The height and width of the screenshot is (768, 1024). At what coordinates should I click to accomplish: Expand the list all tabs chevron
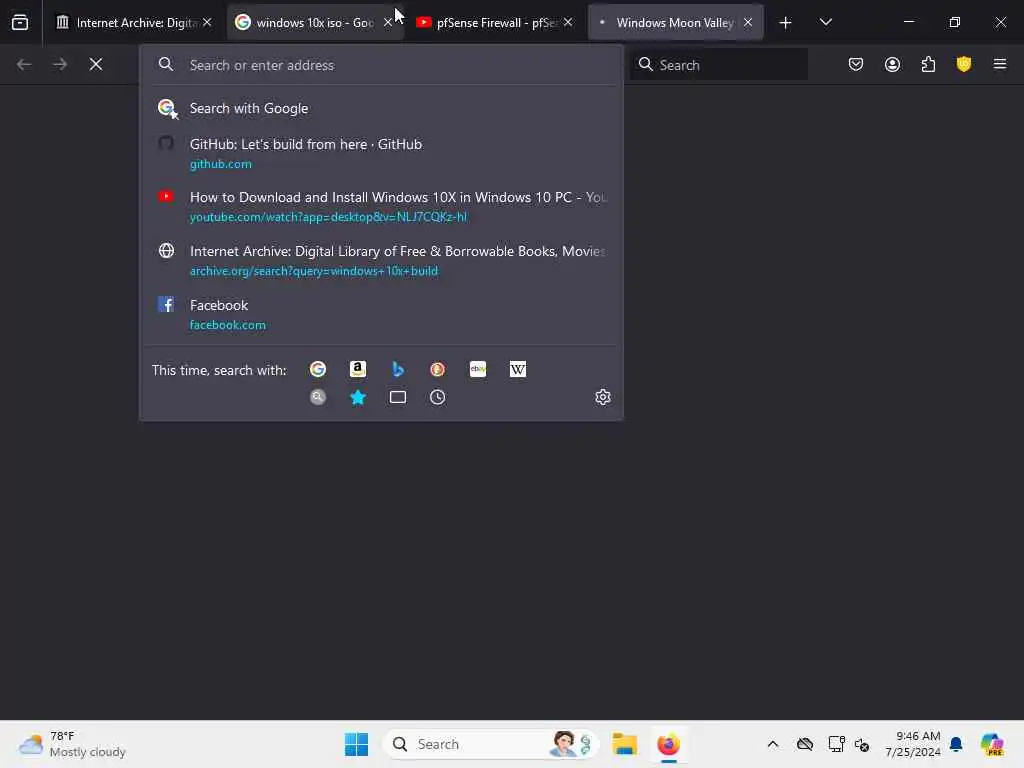(x=825, y=22)
